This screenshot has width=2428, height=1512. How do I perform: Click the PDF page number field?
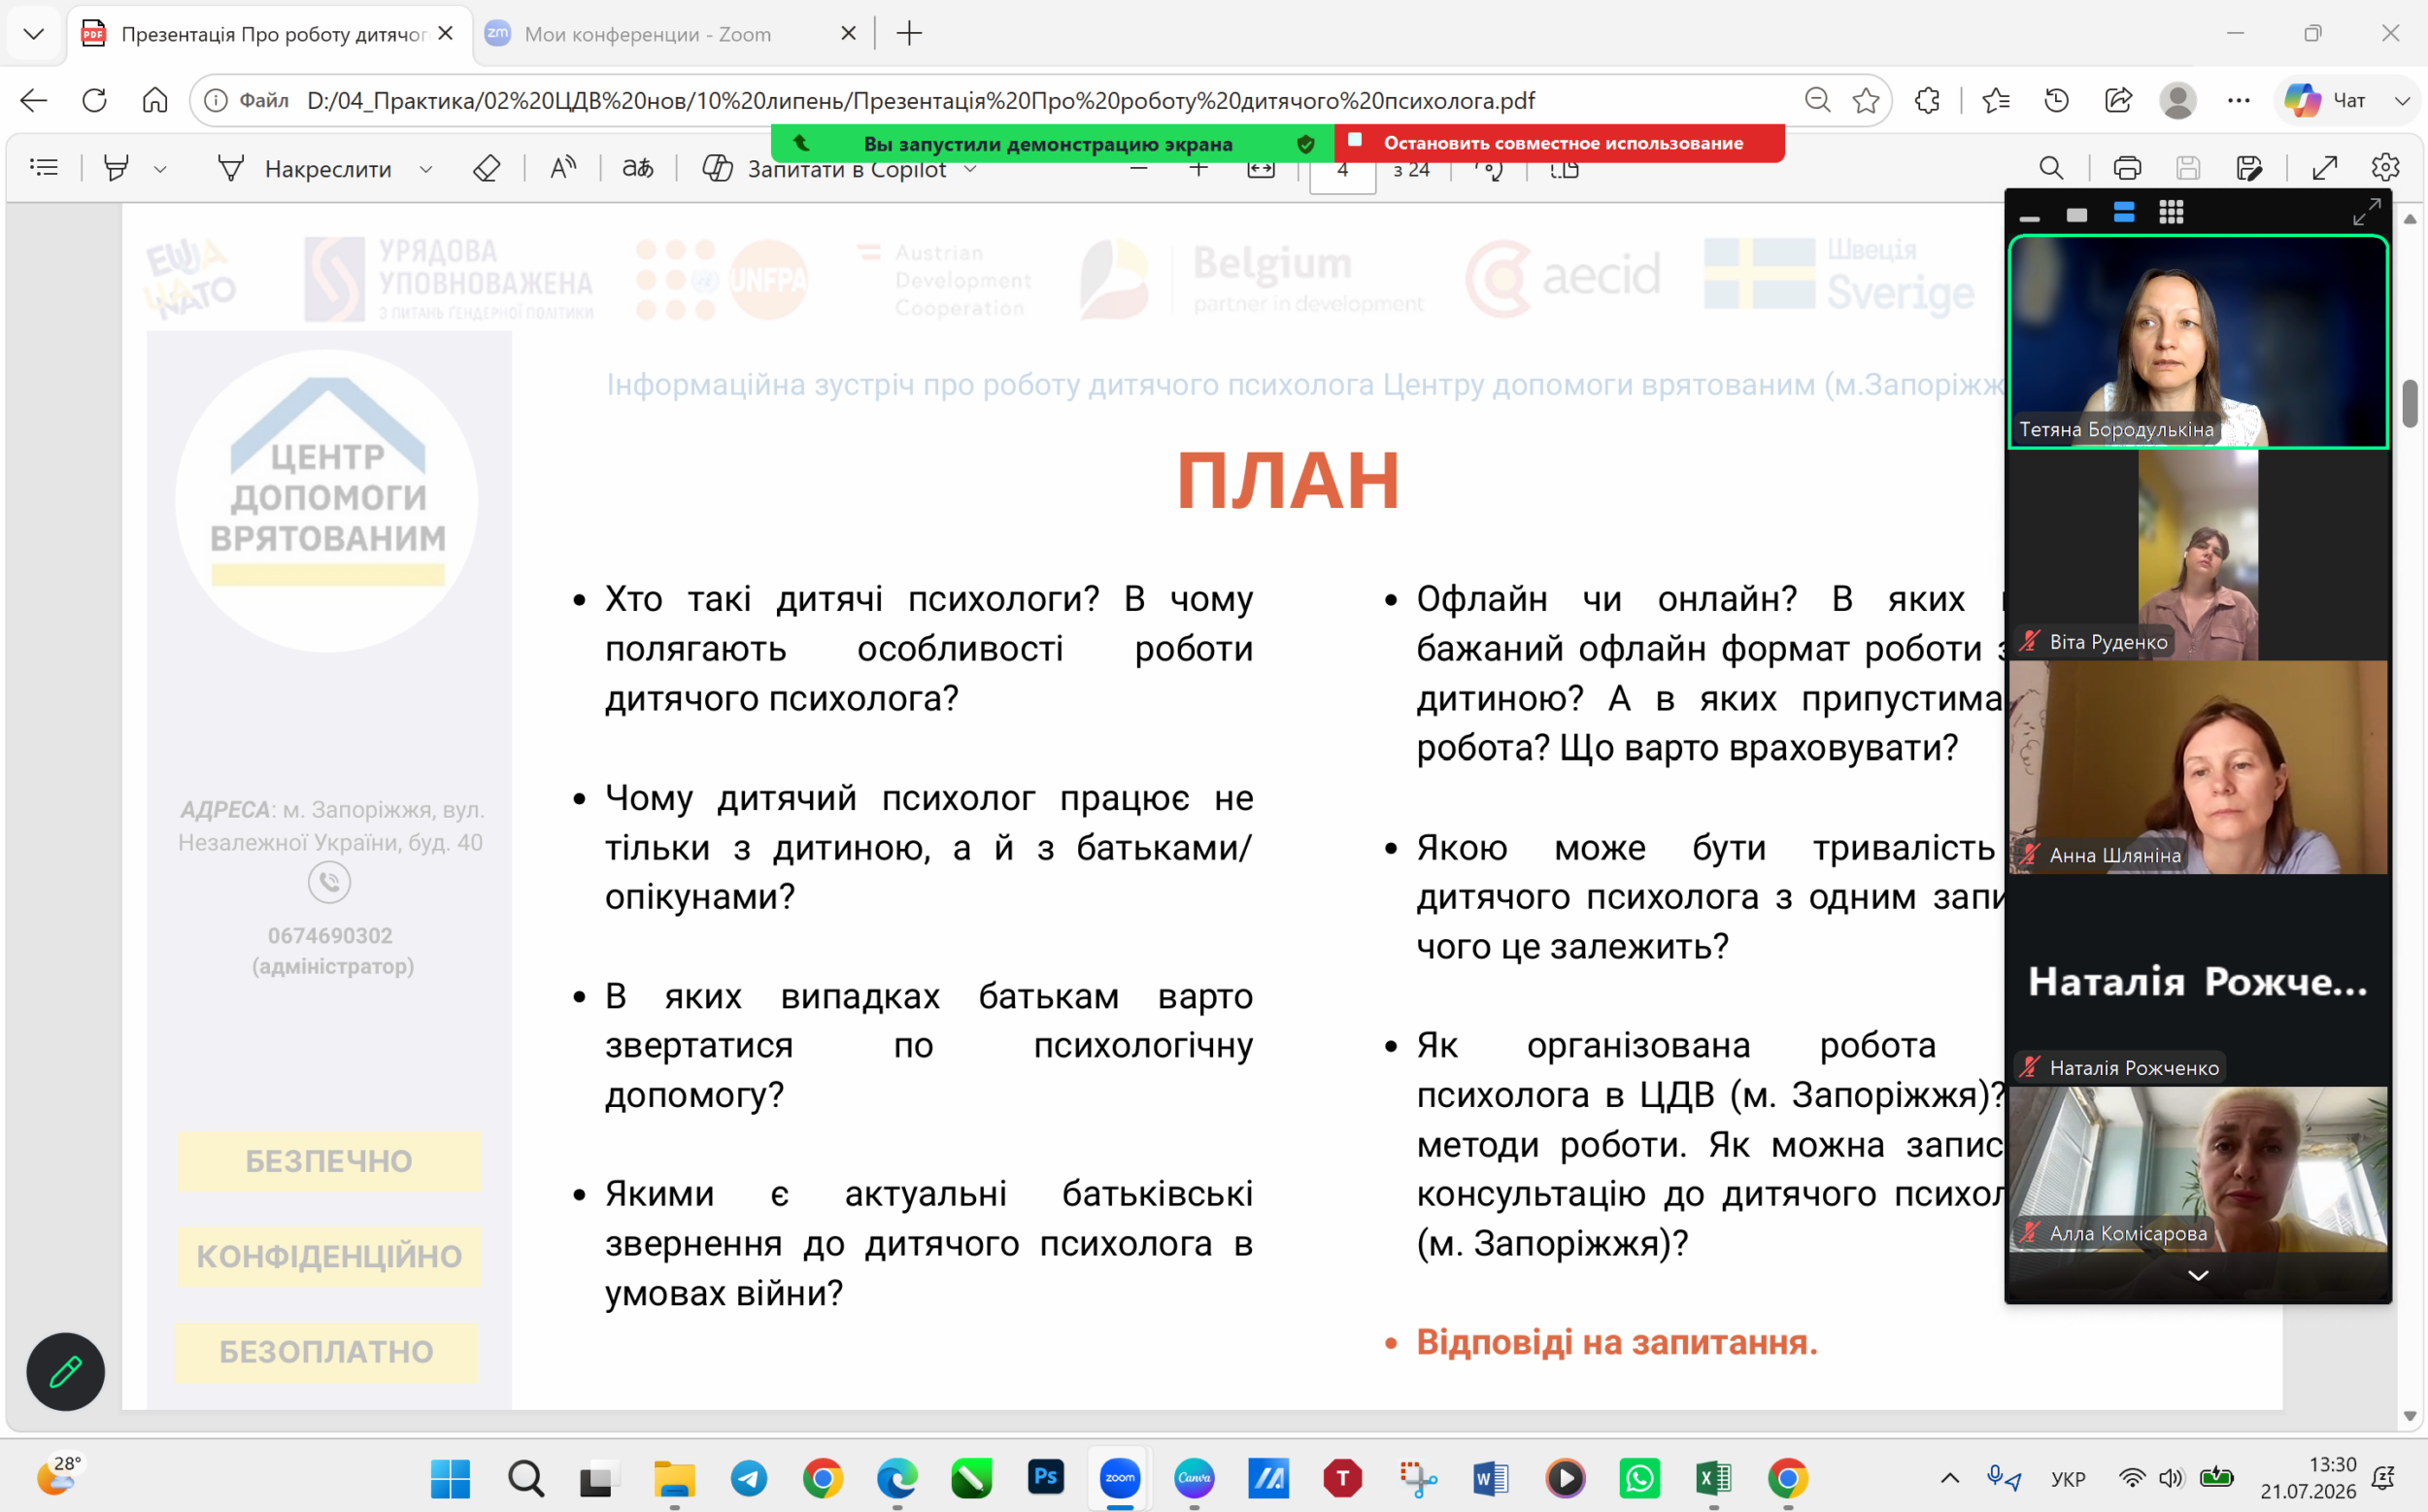pos(1342,171)
